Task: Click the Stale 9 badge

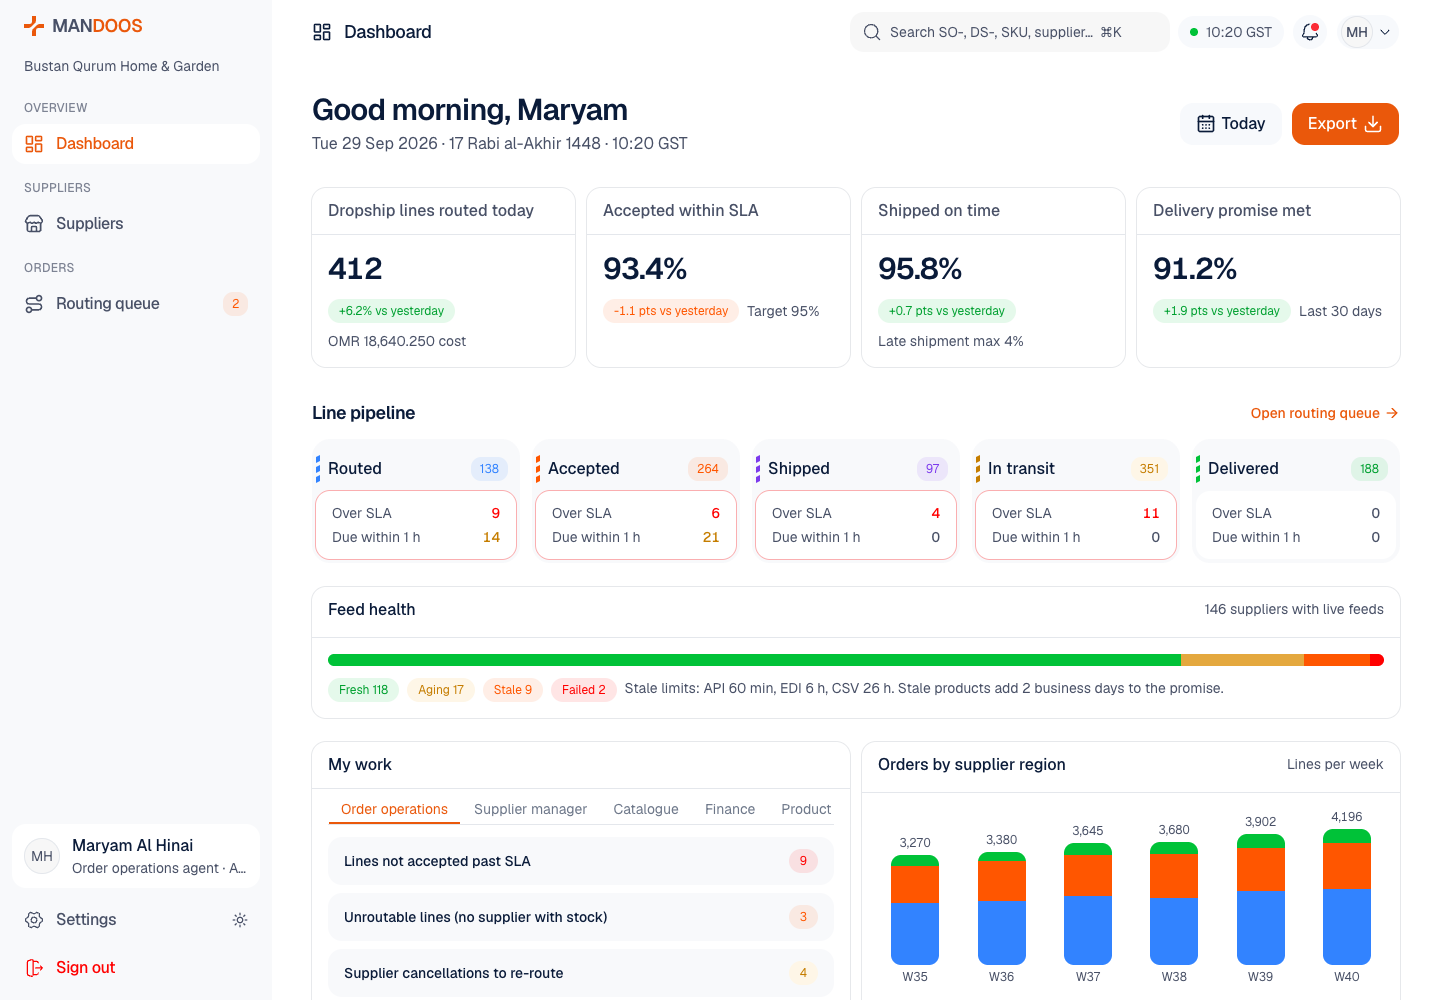Action: pyautogui.click(x=512, y=690)
